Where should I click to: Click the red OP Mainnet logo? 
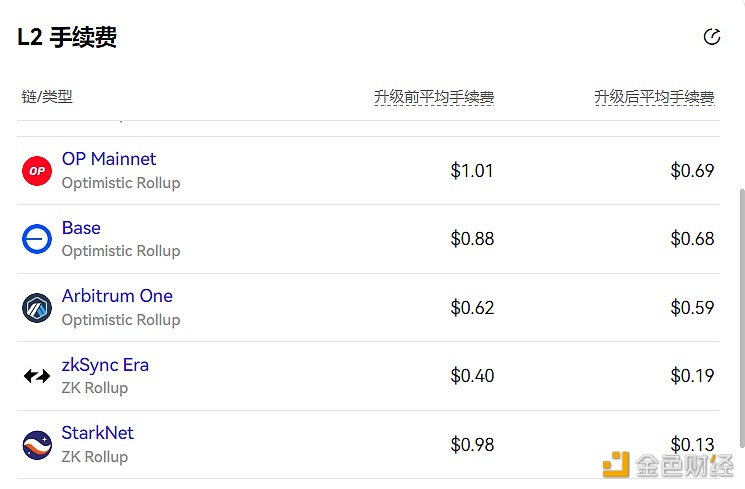(x=37, y=171)
